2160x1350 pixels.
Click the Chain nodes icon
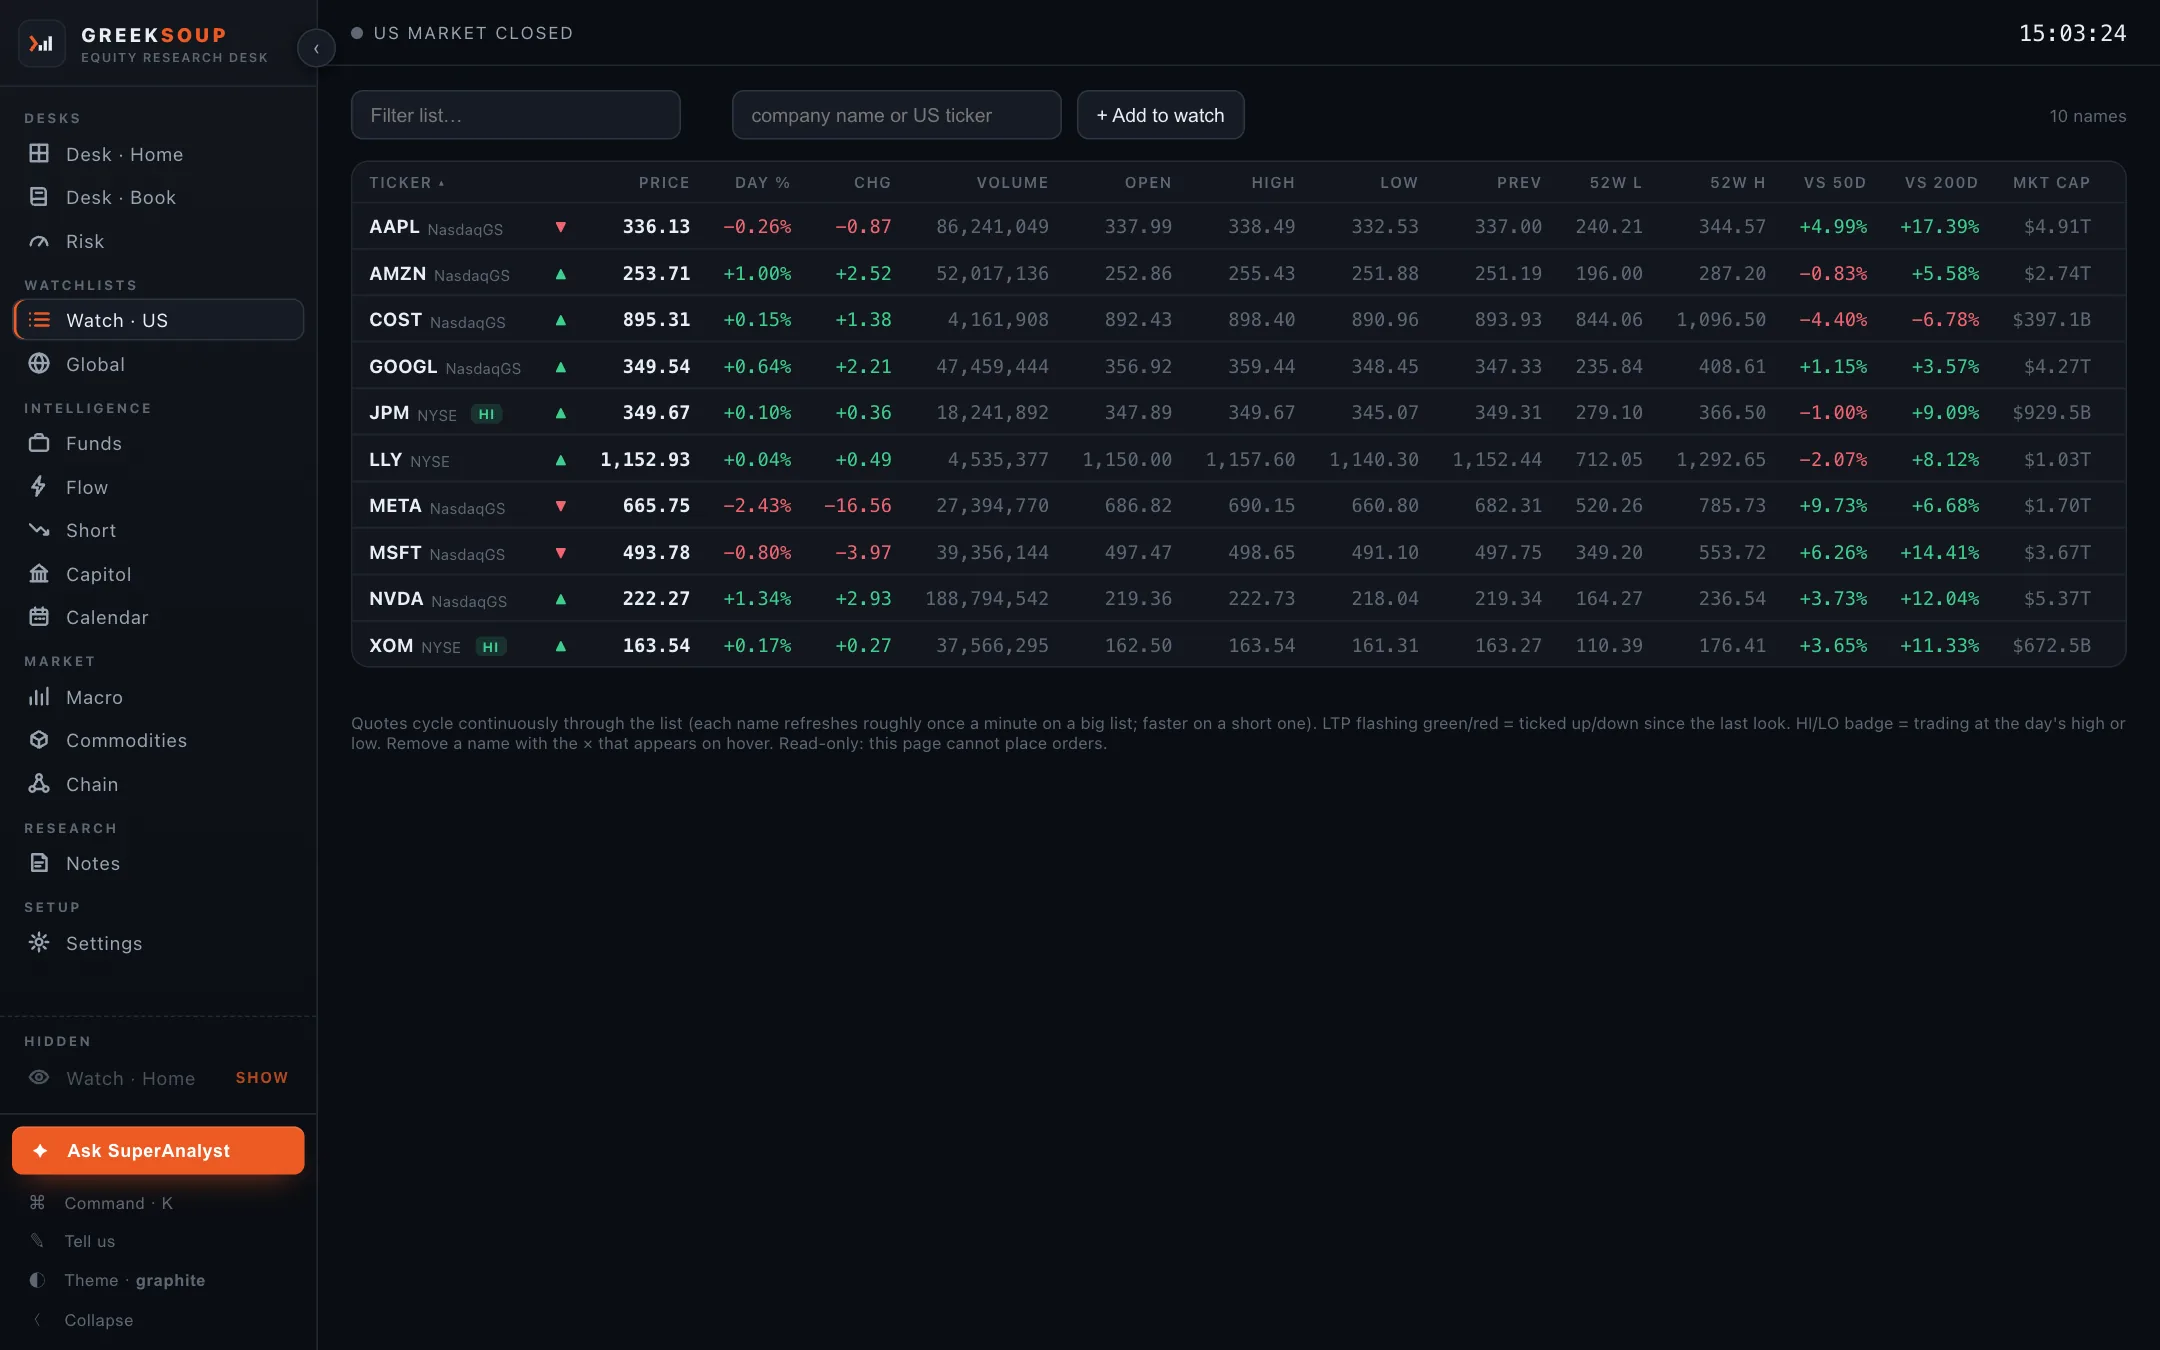click(x=39, y=783)
